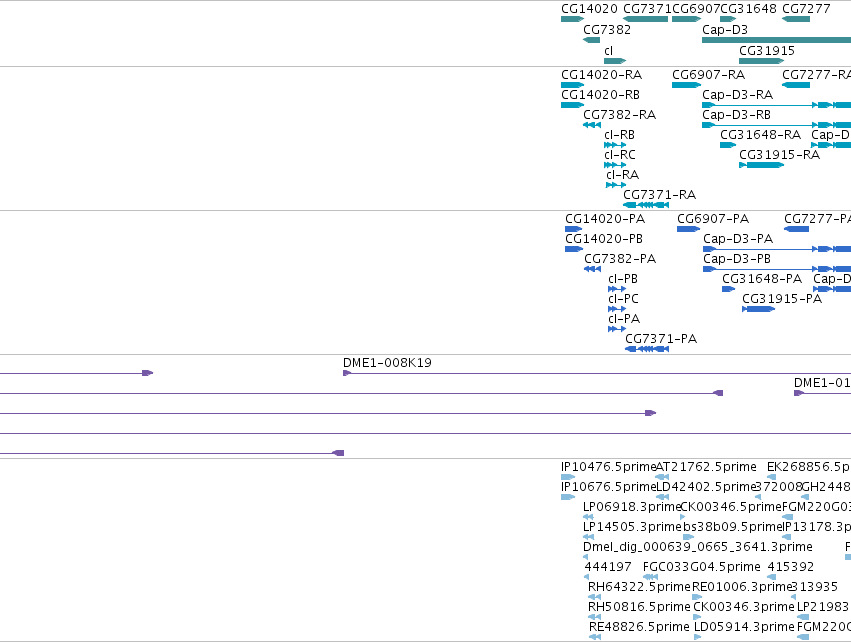The width and height of the screenshot is (851, 642).
Task: Click transcript Cap-D3-RB
Action: point(776,125)
